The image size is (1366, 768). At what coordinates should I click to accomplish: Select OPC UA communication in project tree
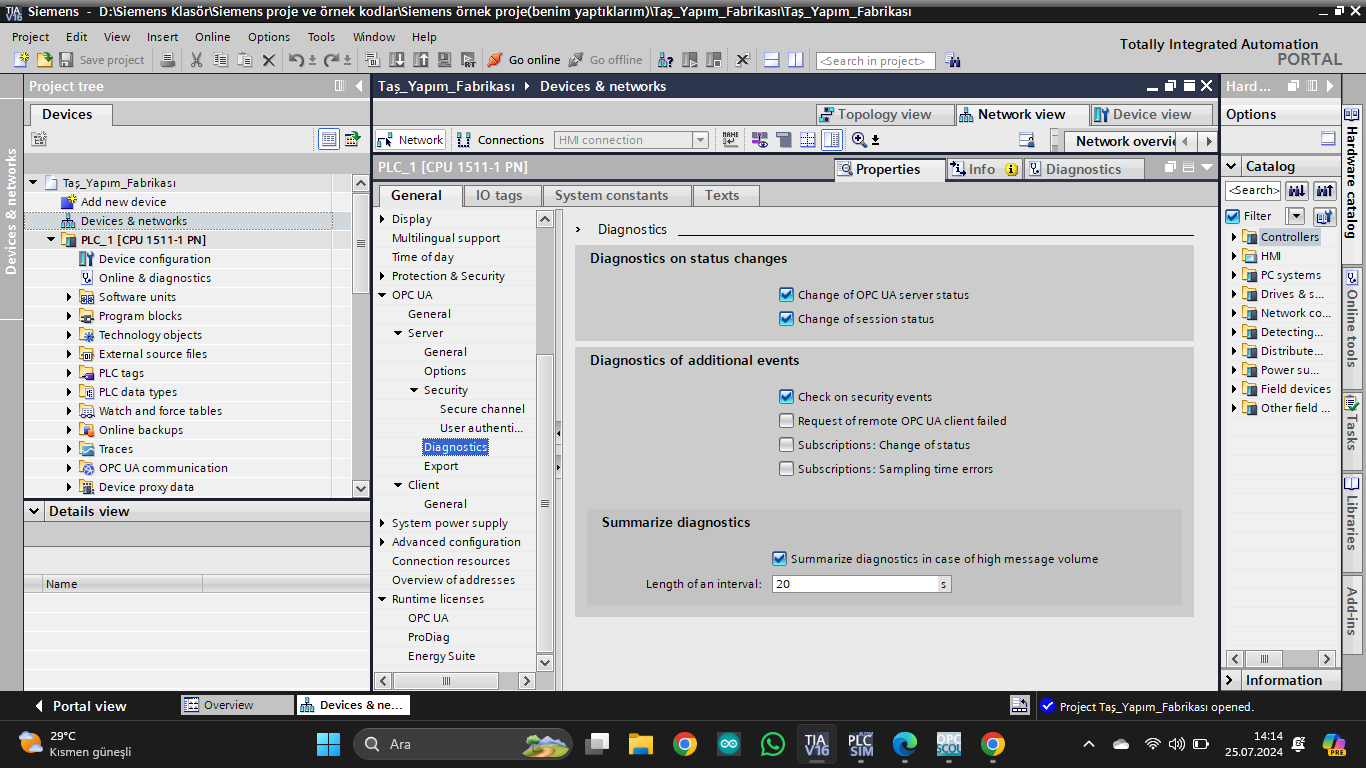pyautogui.click(x=163, y=468)
